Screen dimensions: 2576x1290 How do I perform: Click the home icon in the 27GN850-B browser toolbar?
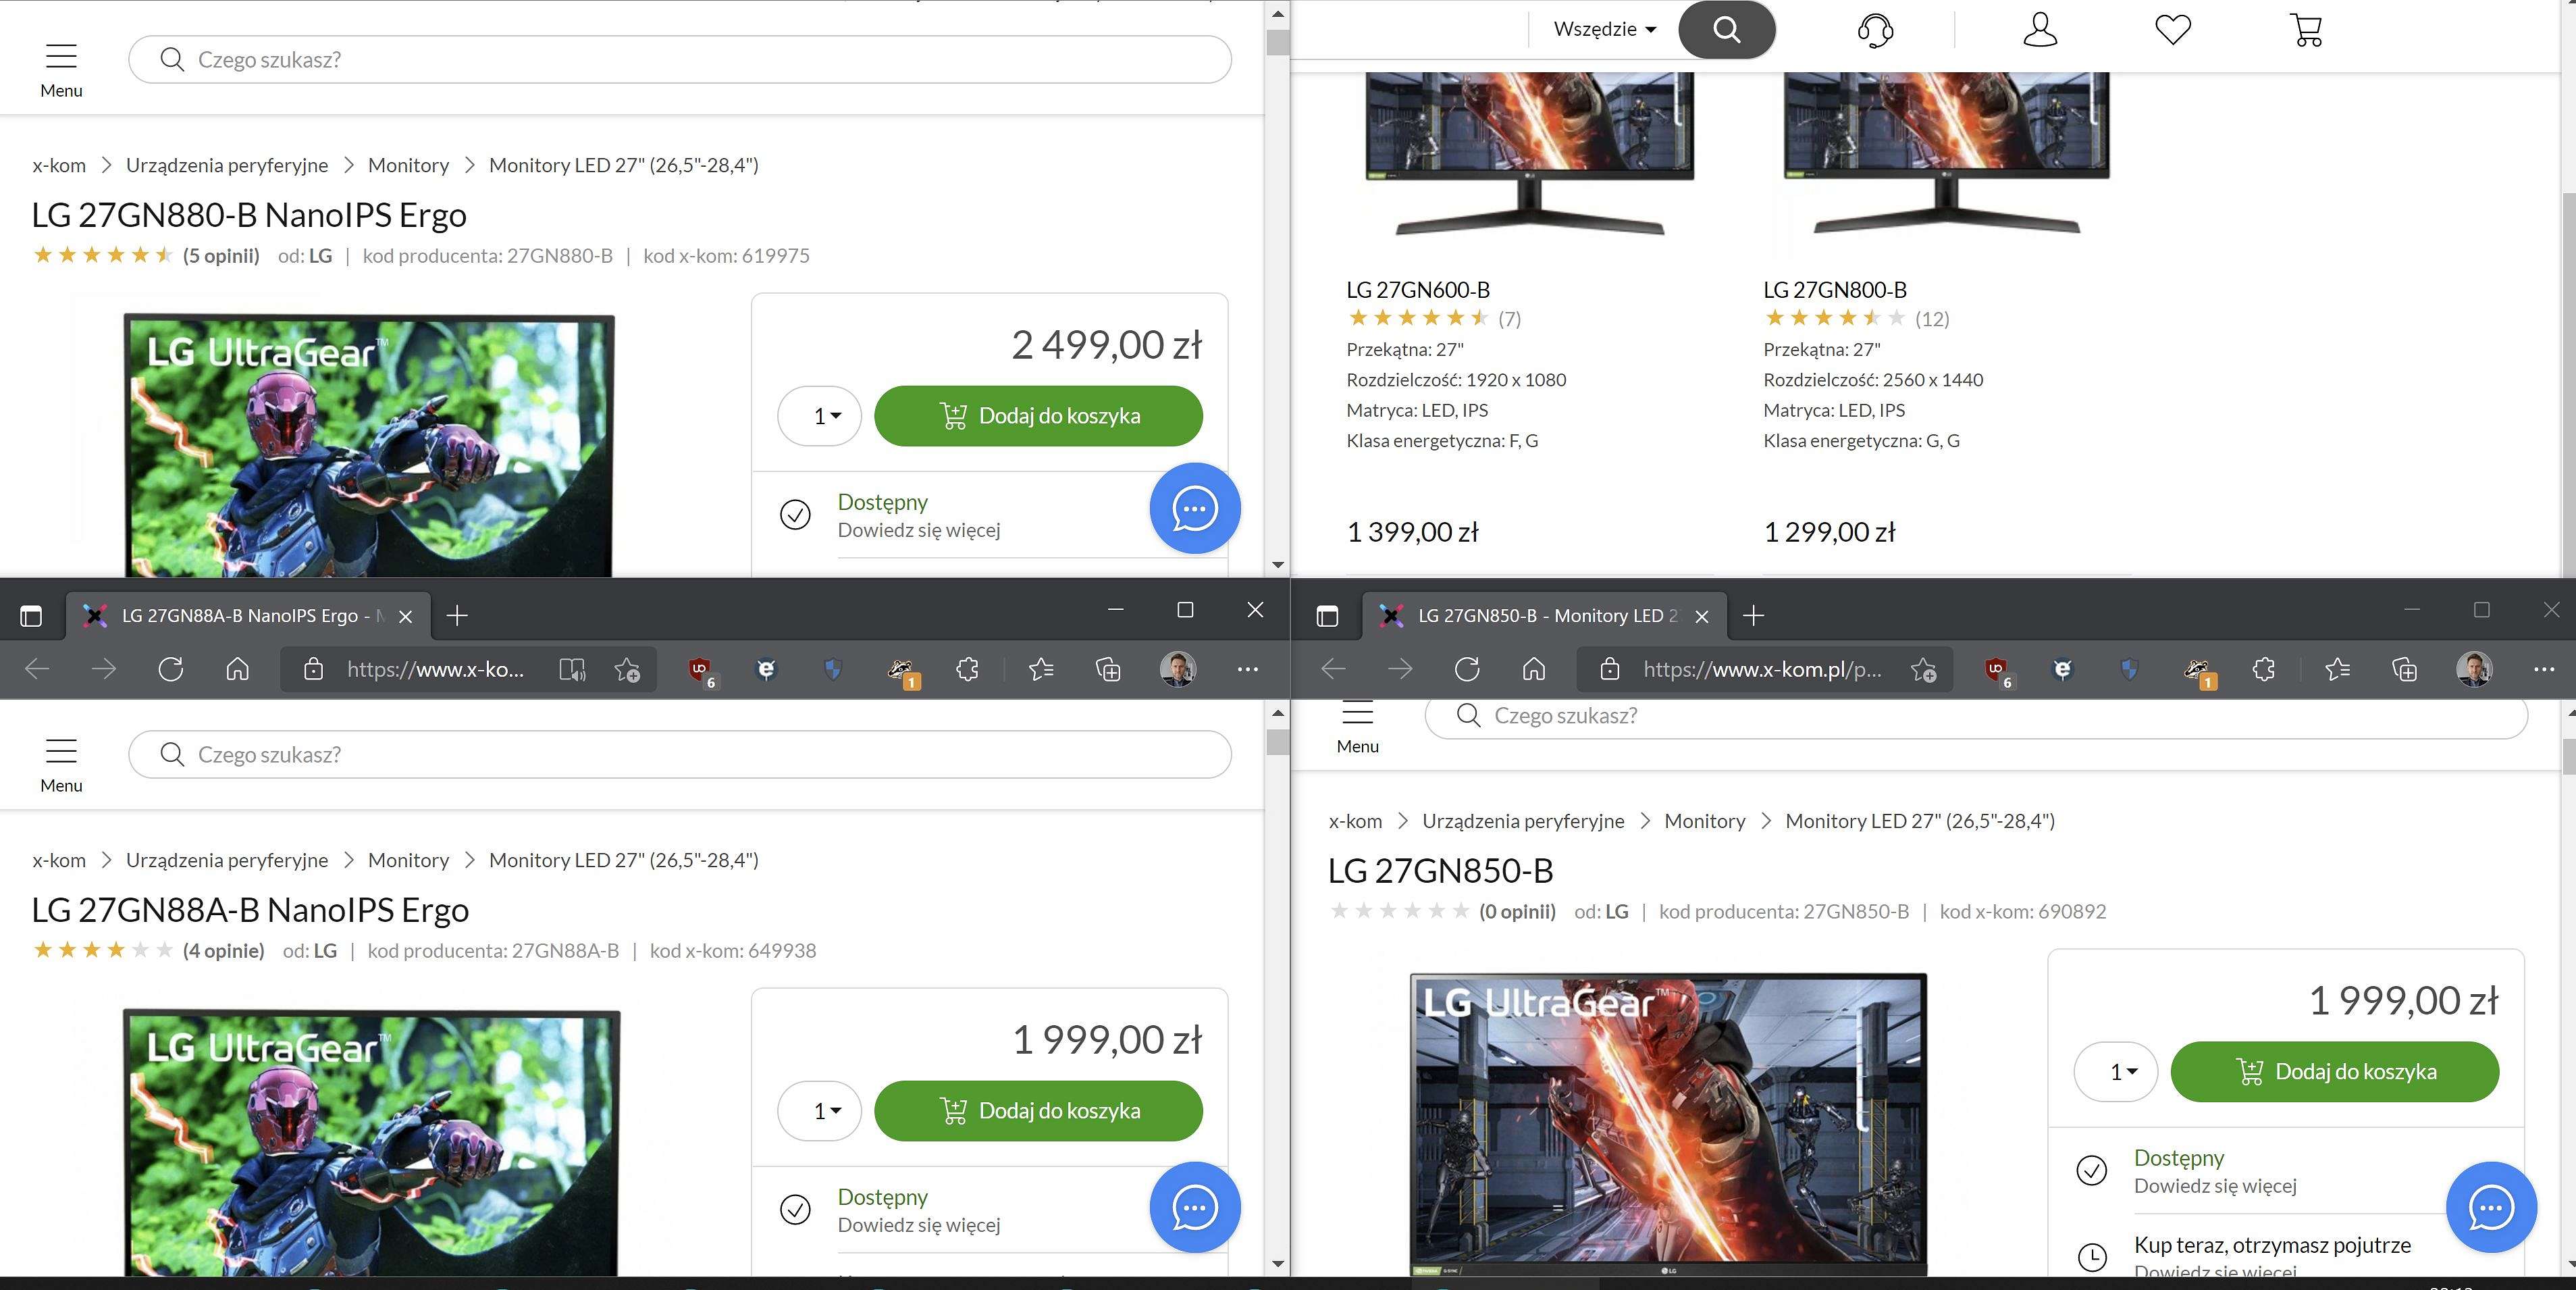click(1534, 669)
